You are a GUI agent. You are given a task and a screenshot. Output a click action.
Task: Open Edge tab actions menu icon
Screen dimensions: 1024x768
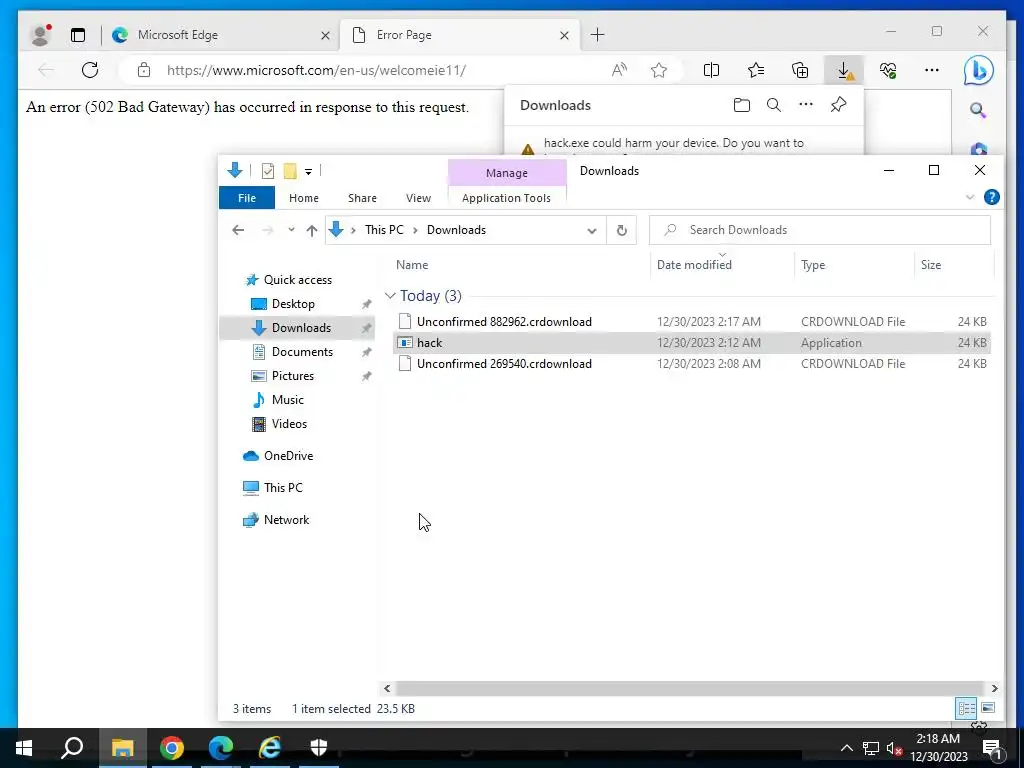tap(78, 35)
